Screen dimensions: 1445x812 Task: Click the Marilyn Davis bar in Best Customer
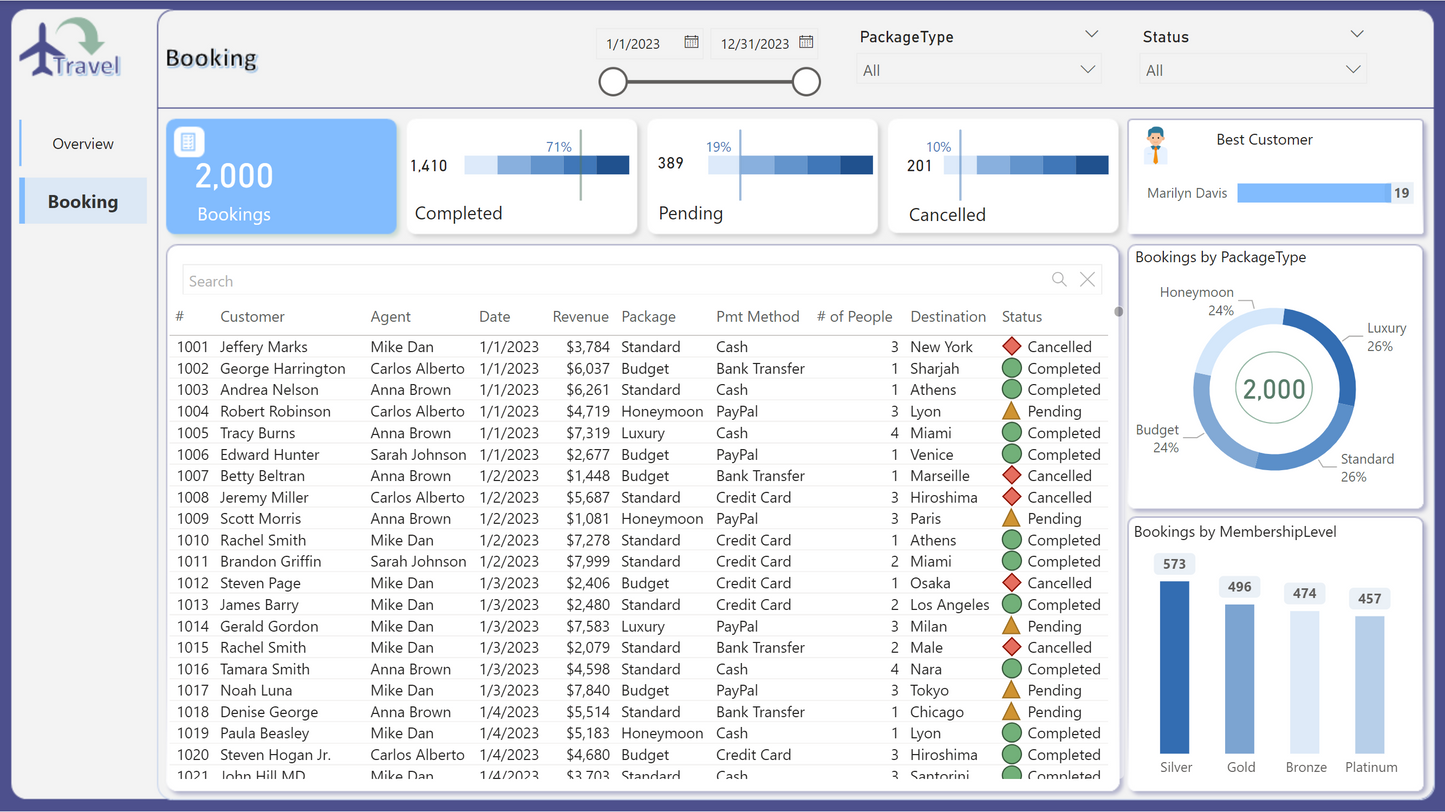tap(1313, 193)
